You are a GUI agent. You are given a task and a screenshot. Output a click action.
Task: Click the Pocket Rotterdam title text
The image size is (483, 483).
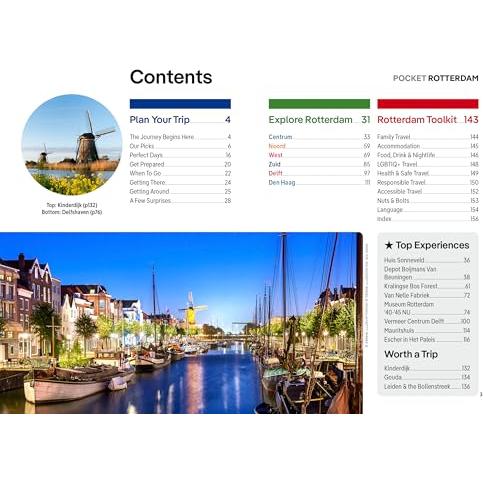(x=436, y=78)
